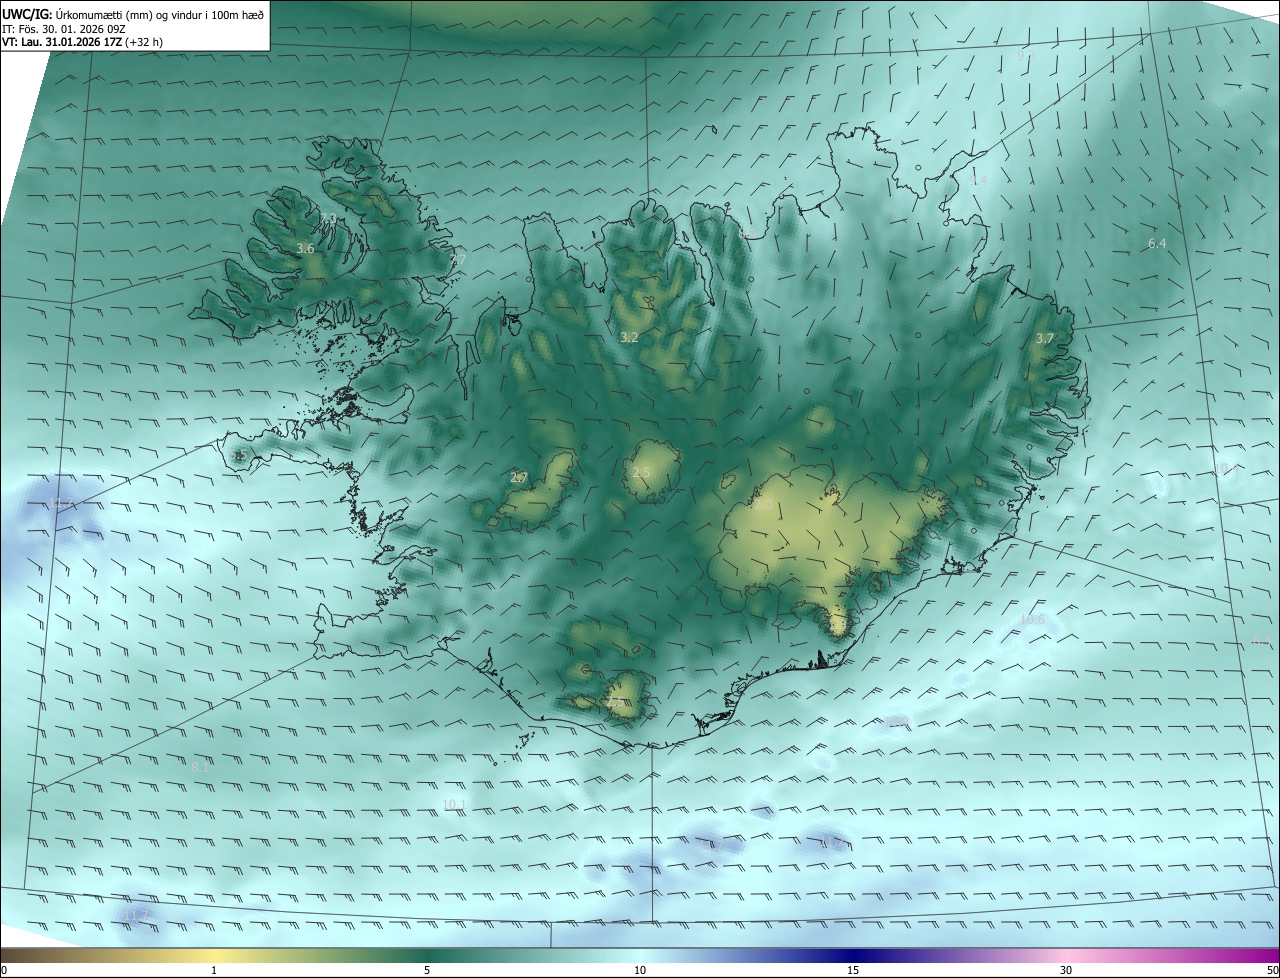Click the 1 tick on the color scale
This screenshot has height=978, width=1280.
(214, 971)
